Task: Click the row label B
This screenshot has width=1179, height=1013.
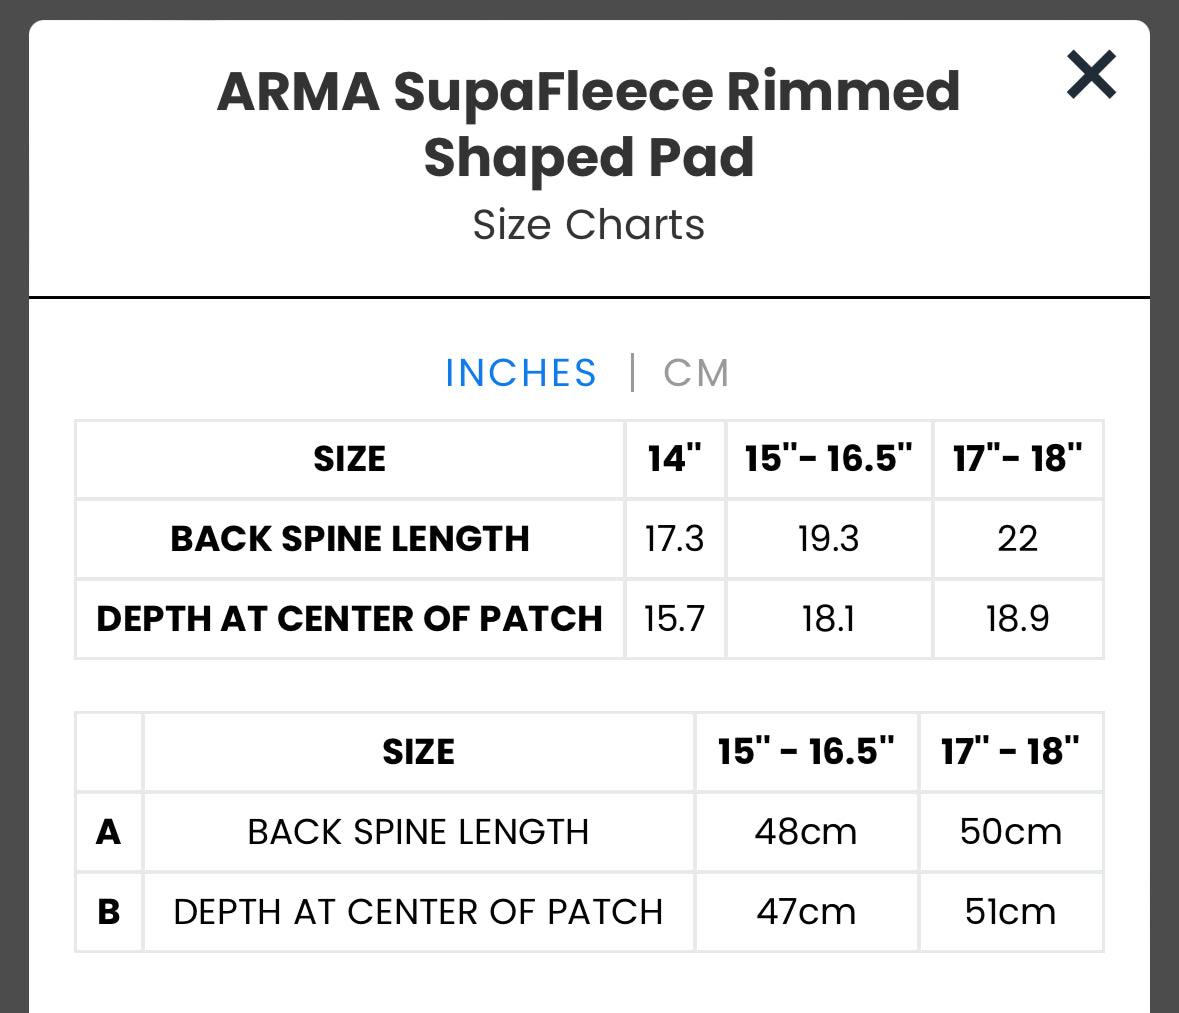Action: coord(109,912)
